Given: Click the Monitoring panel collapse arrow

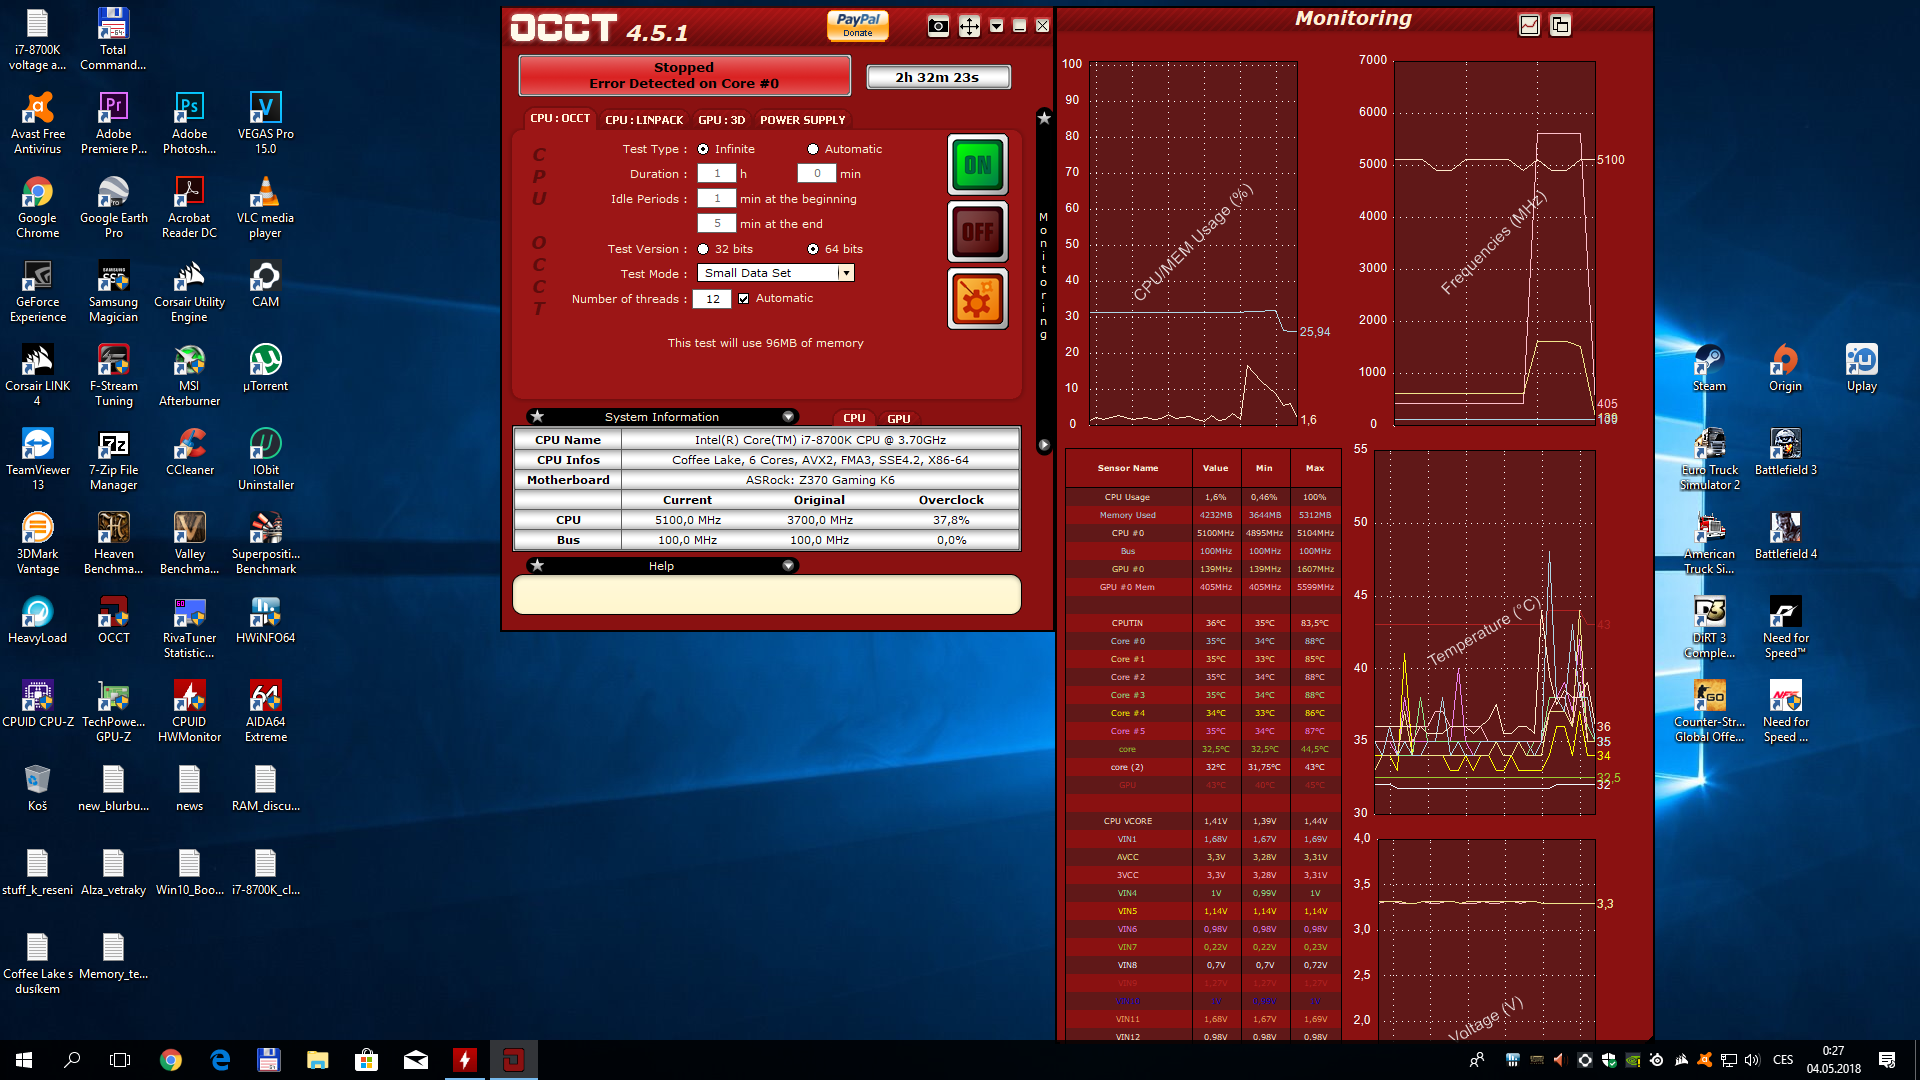Looking at the screenshot, I should pos(1044,445).
